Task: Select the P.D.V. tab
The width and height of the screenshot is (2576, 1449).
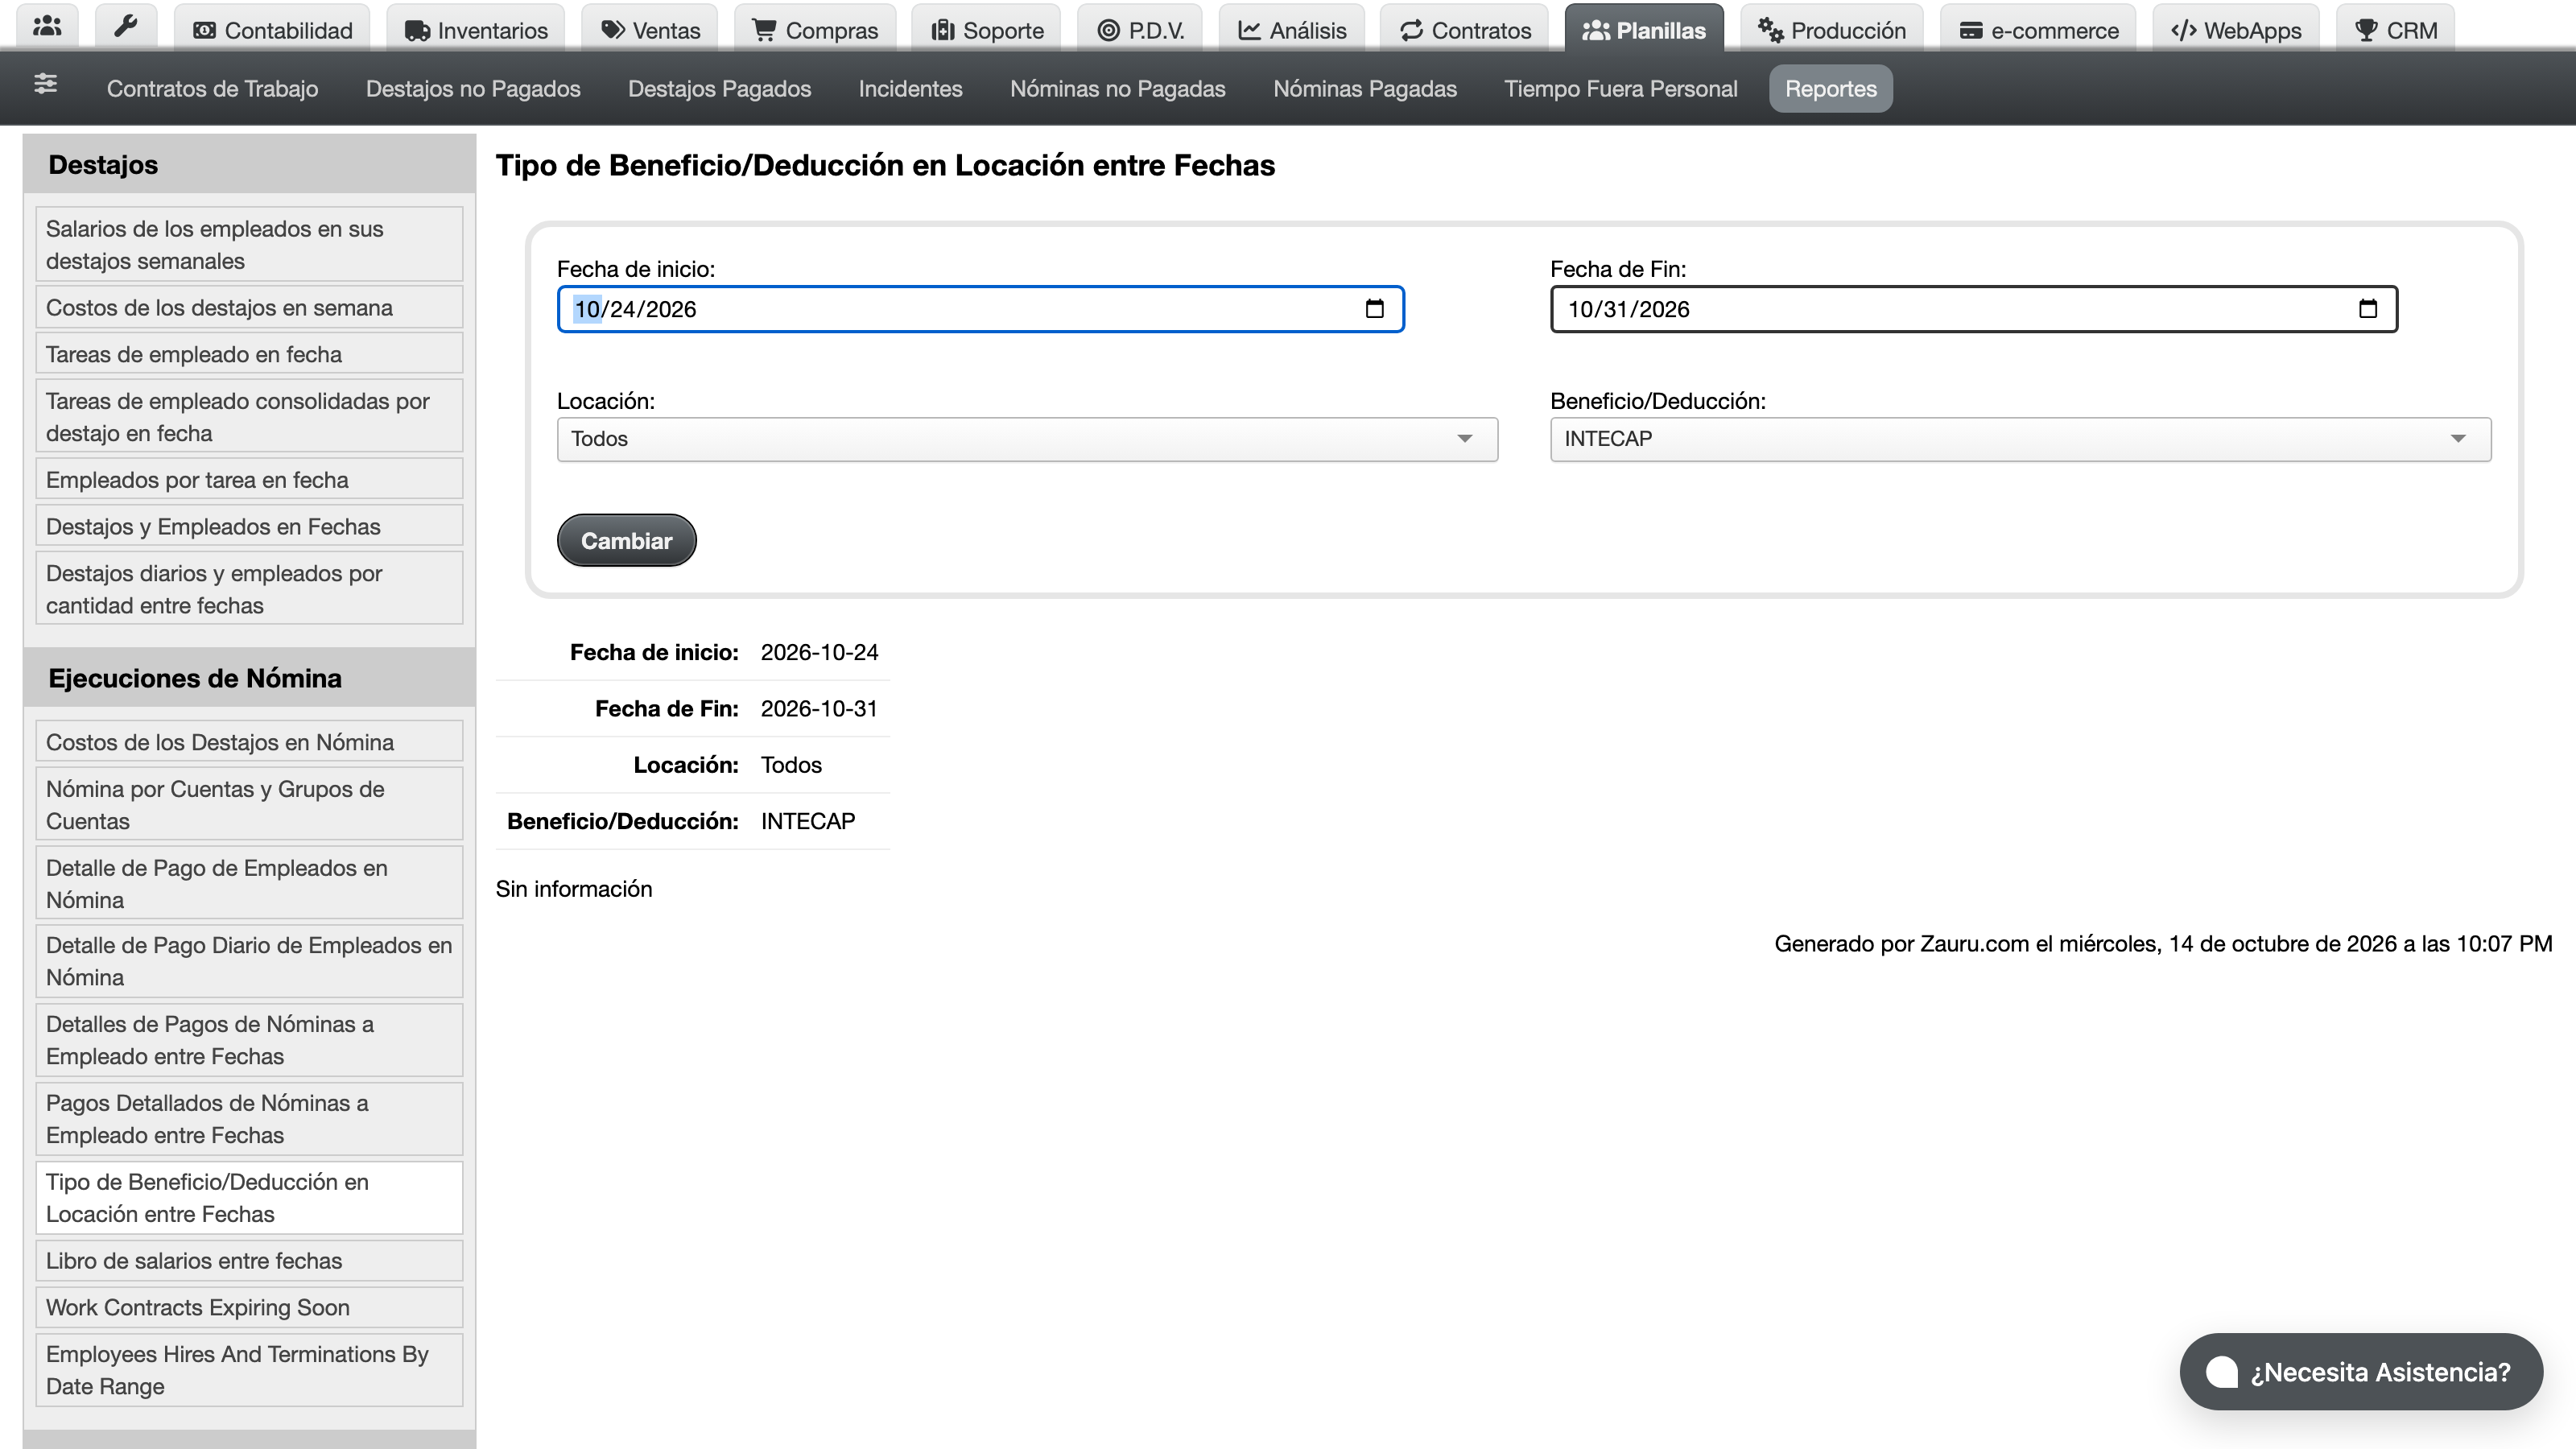Action: pos(1140,30)
